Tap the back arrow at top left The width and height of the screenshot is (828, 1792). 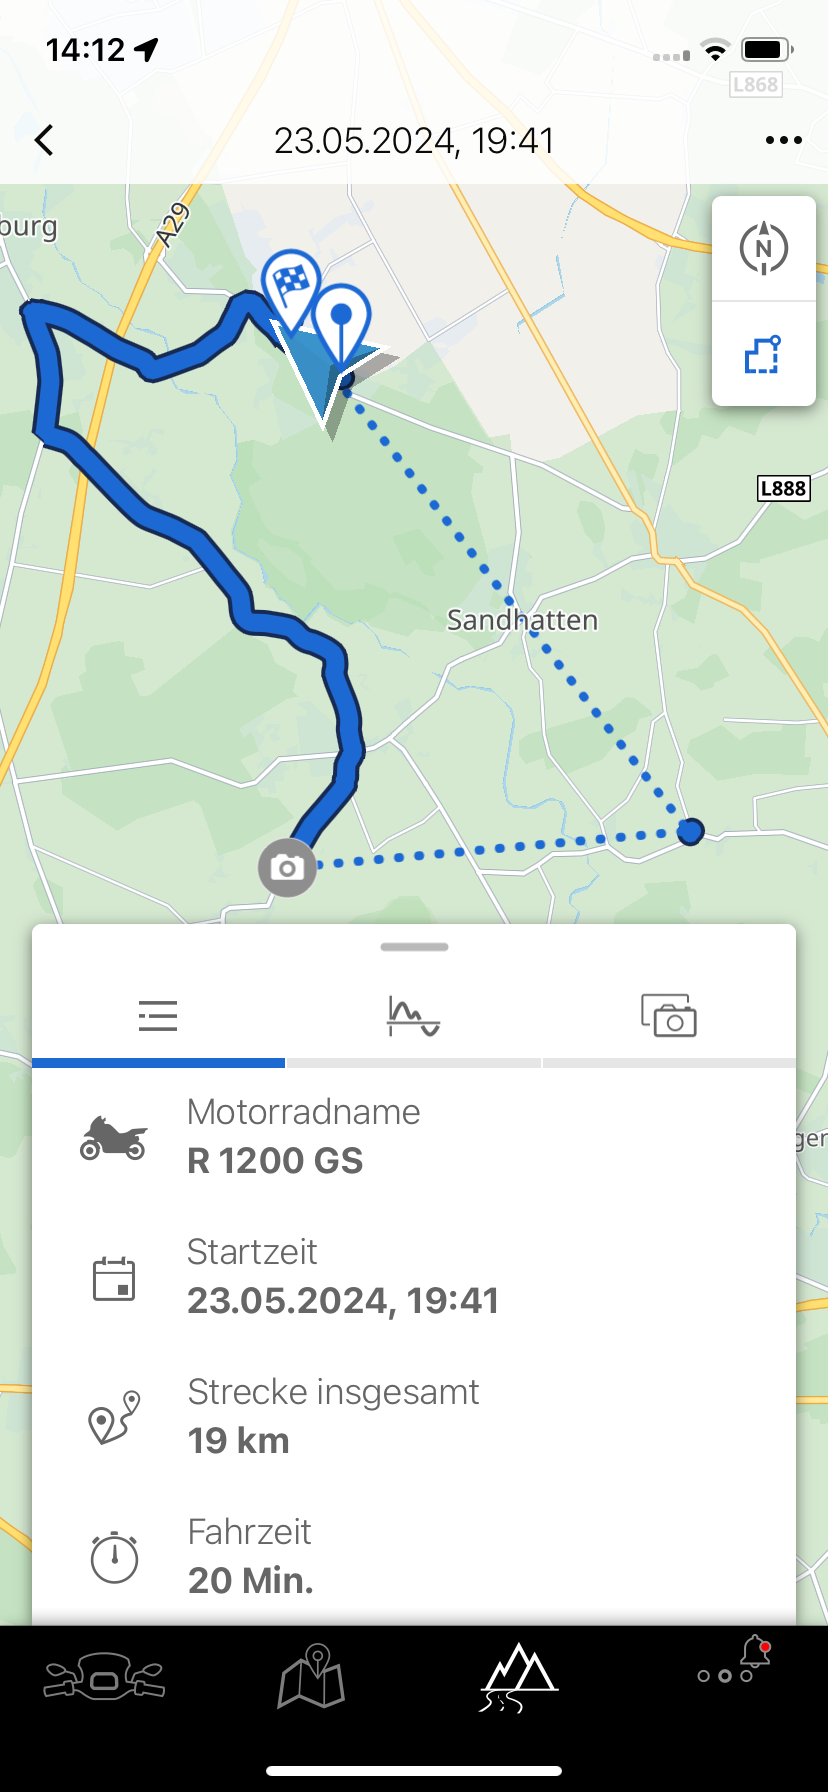(x=44, y=140)
